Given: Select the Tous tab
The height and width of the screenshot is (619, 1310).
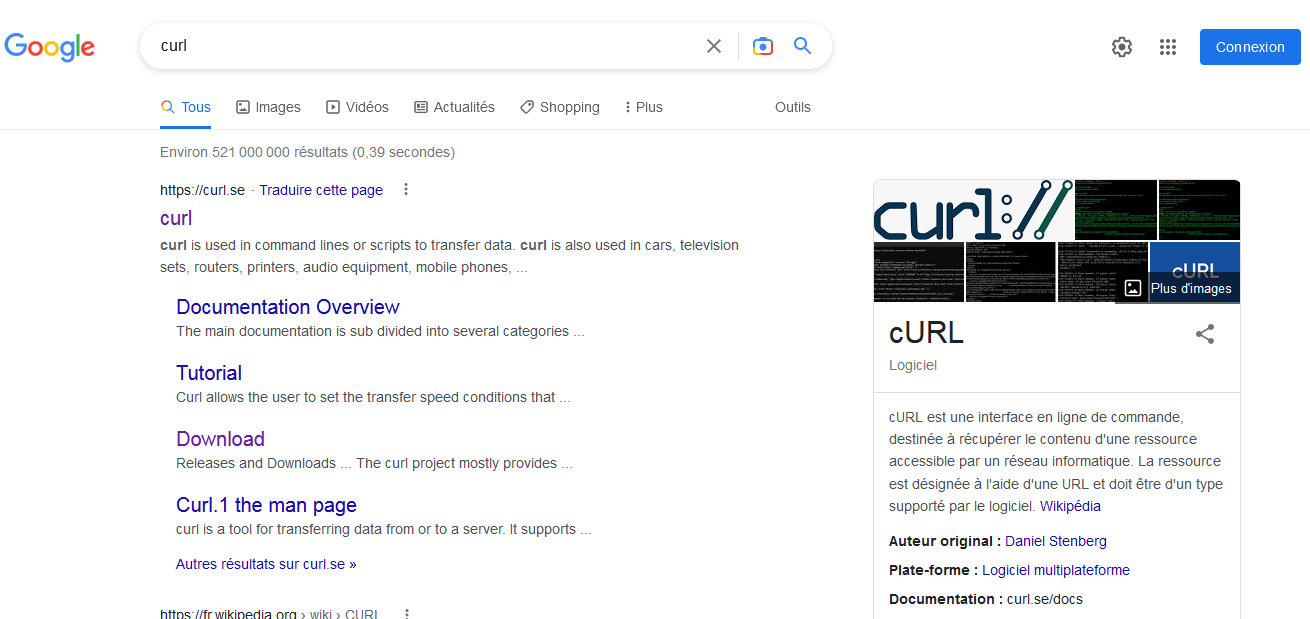Looking at the screenshot, I should click(186, 107).
